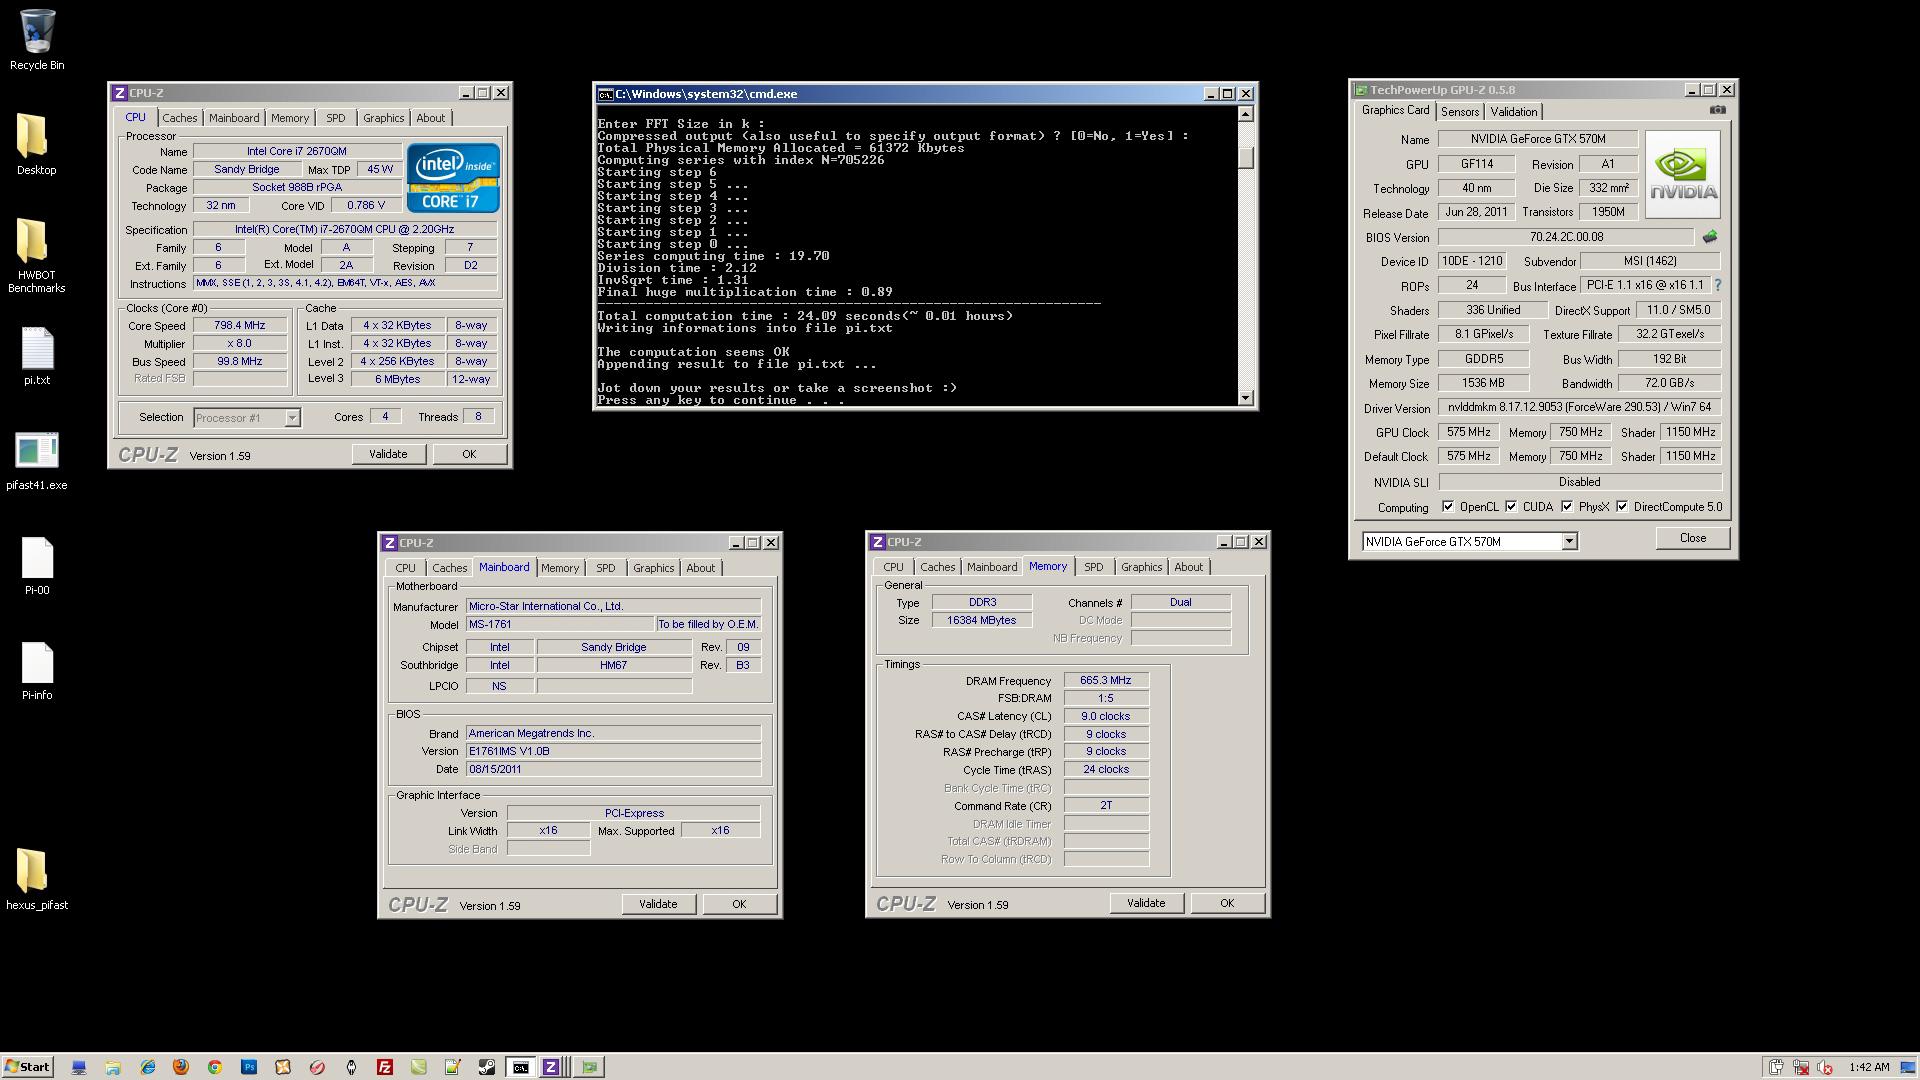The width and height of the screenshot is (1920, 1080).
Task: Toggle the DirectCompute 5.0 checkbox
Action: tap(1622, 507)
